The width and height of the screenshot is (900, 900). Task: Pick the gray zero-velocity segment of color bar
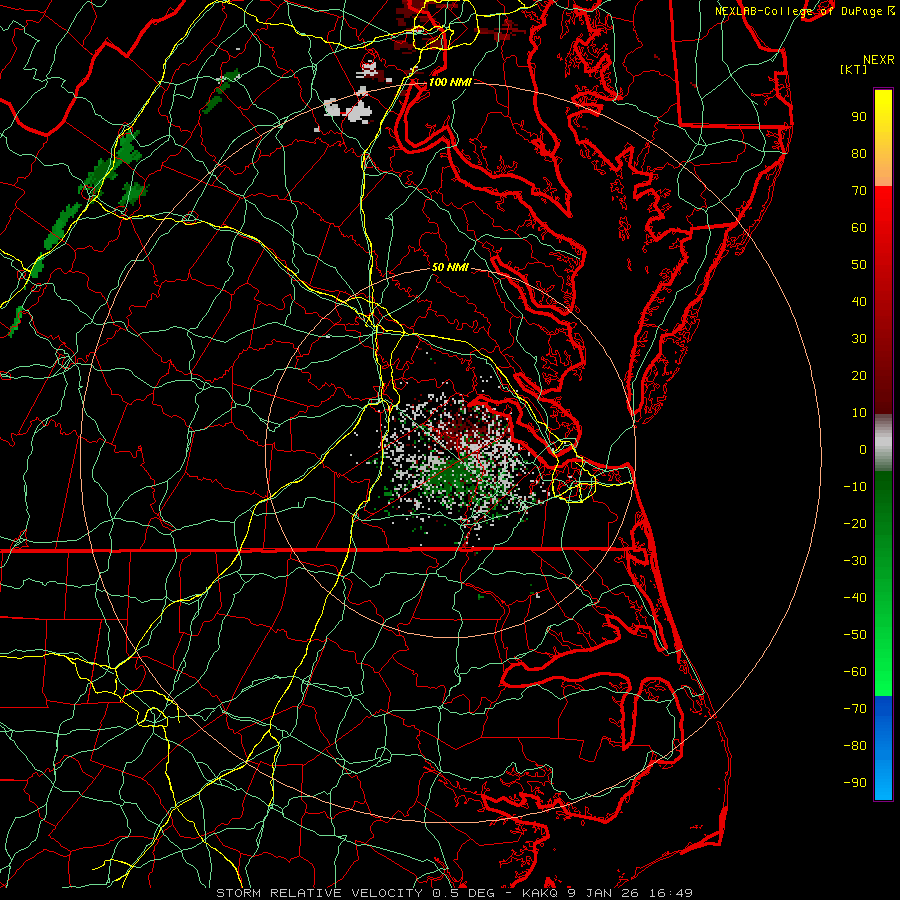coord(883,442)
